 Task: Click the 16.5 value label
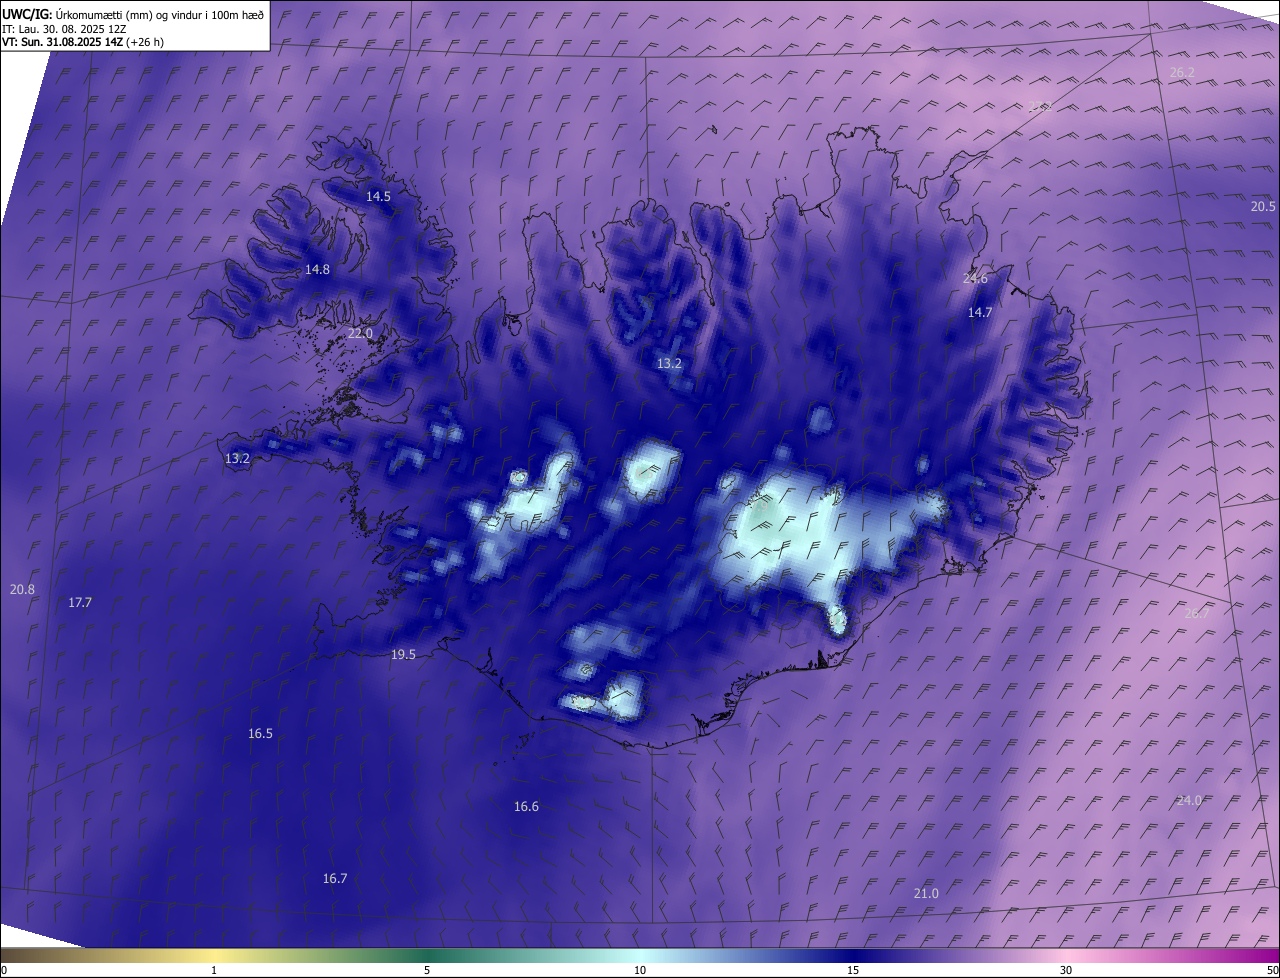coord(260,734)
